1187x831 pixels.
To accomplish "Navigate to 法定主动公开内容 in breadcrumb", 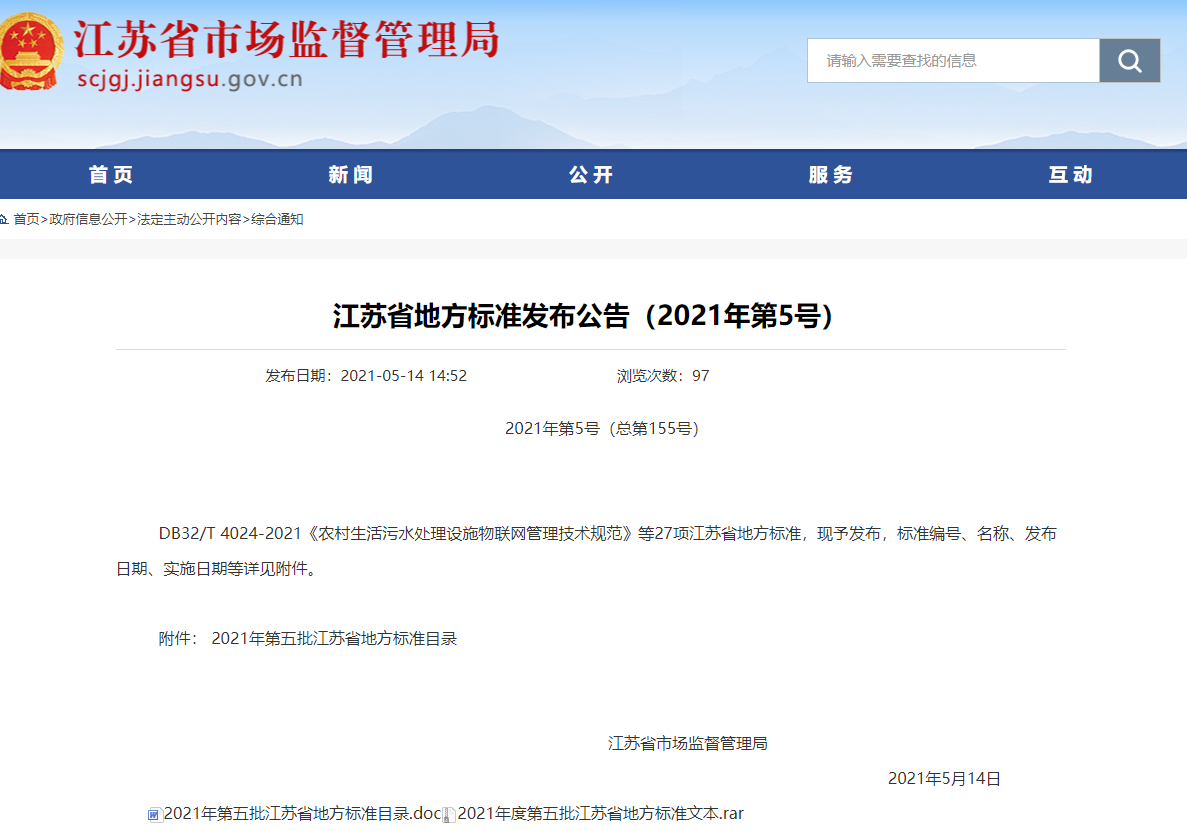I will point(189,219).
